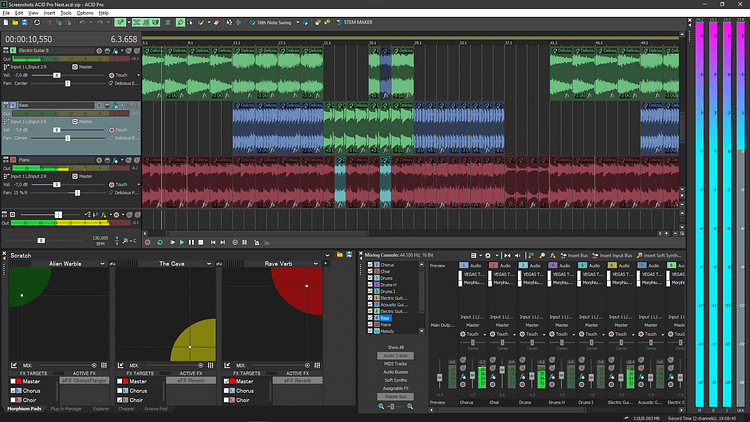Screen dimensions: 750x422
Task: Click Play From Start in transport bar
Action: pyautogui.click(x=172, y=243)
